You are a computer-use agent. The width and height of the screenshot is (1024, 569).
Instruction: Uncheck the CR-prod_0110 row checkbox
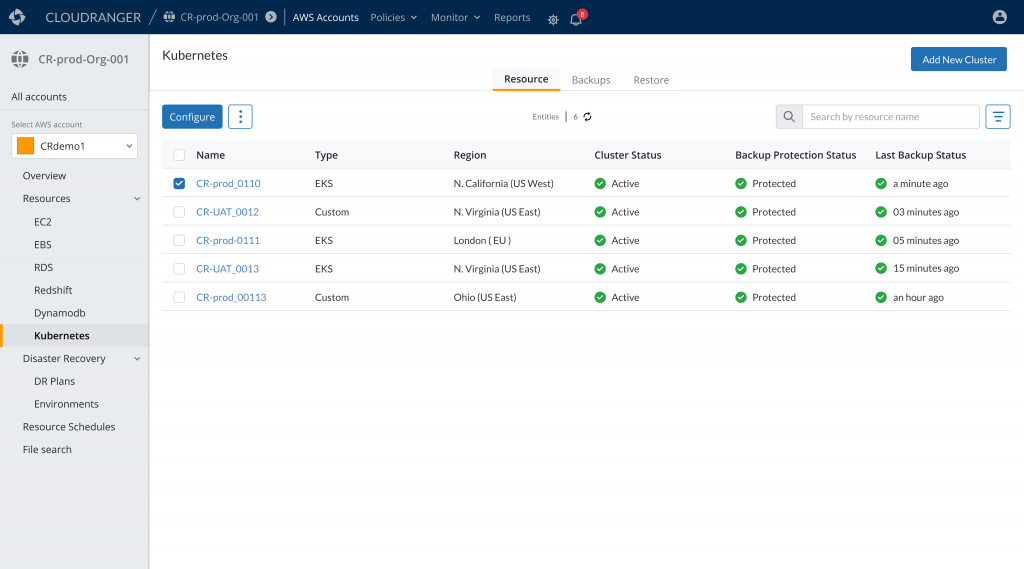[x=179, y=184]
